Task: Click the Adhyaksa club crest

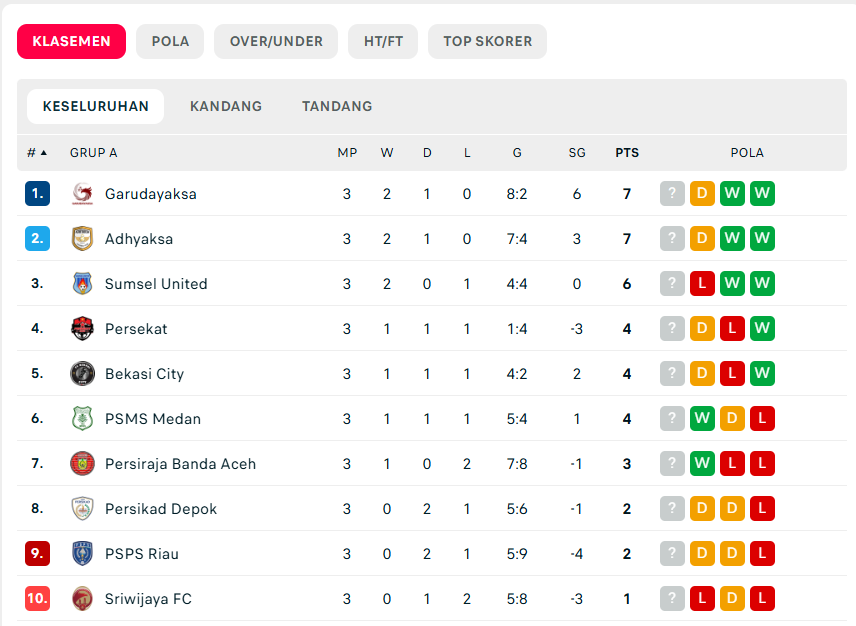Action: coord(82,239)
